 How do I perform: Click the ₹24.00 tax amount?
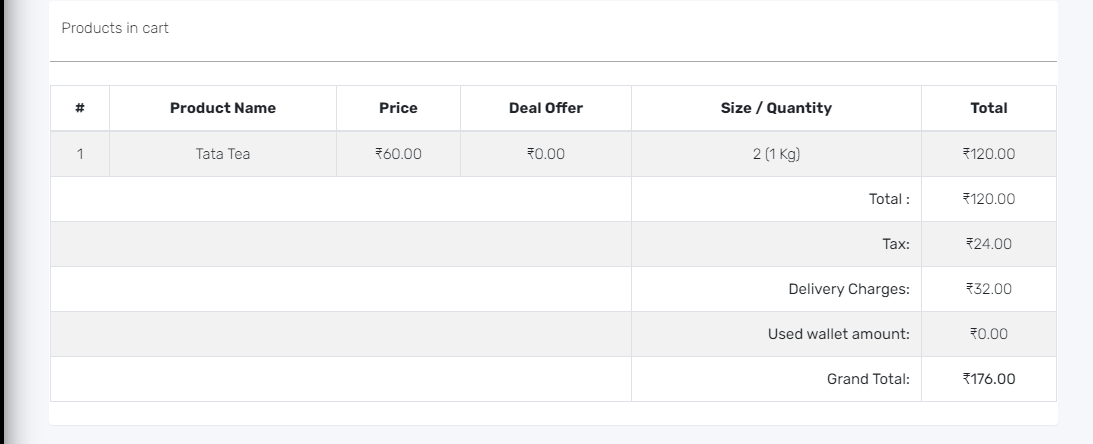[x=988, y=244]
